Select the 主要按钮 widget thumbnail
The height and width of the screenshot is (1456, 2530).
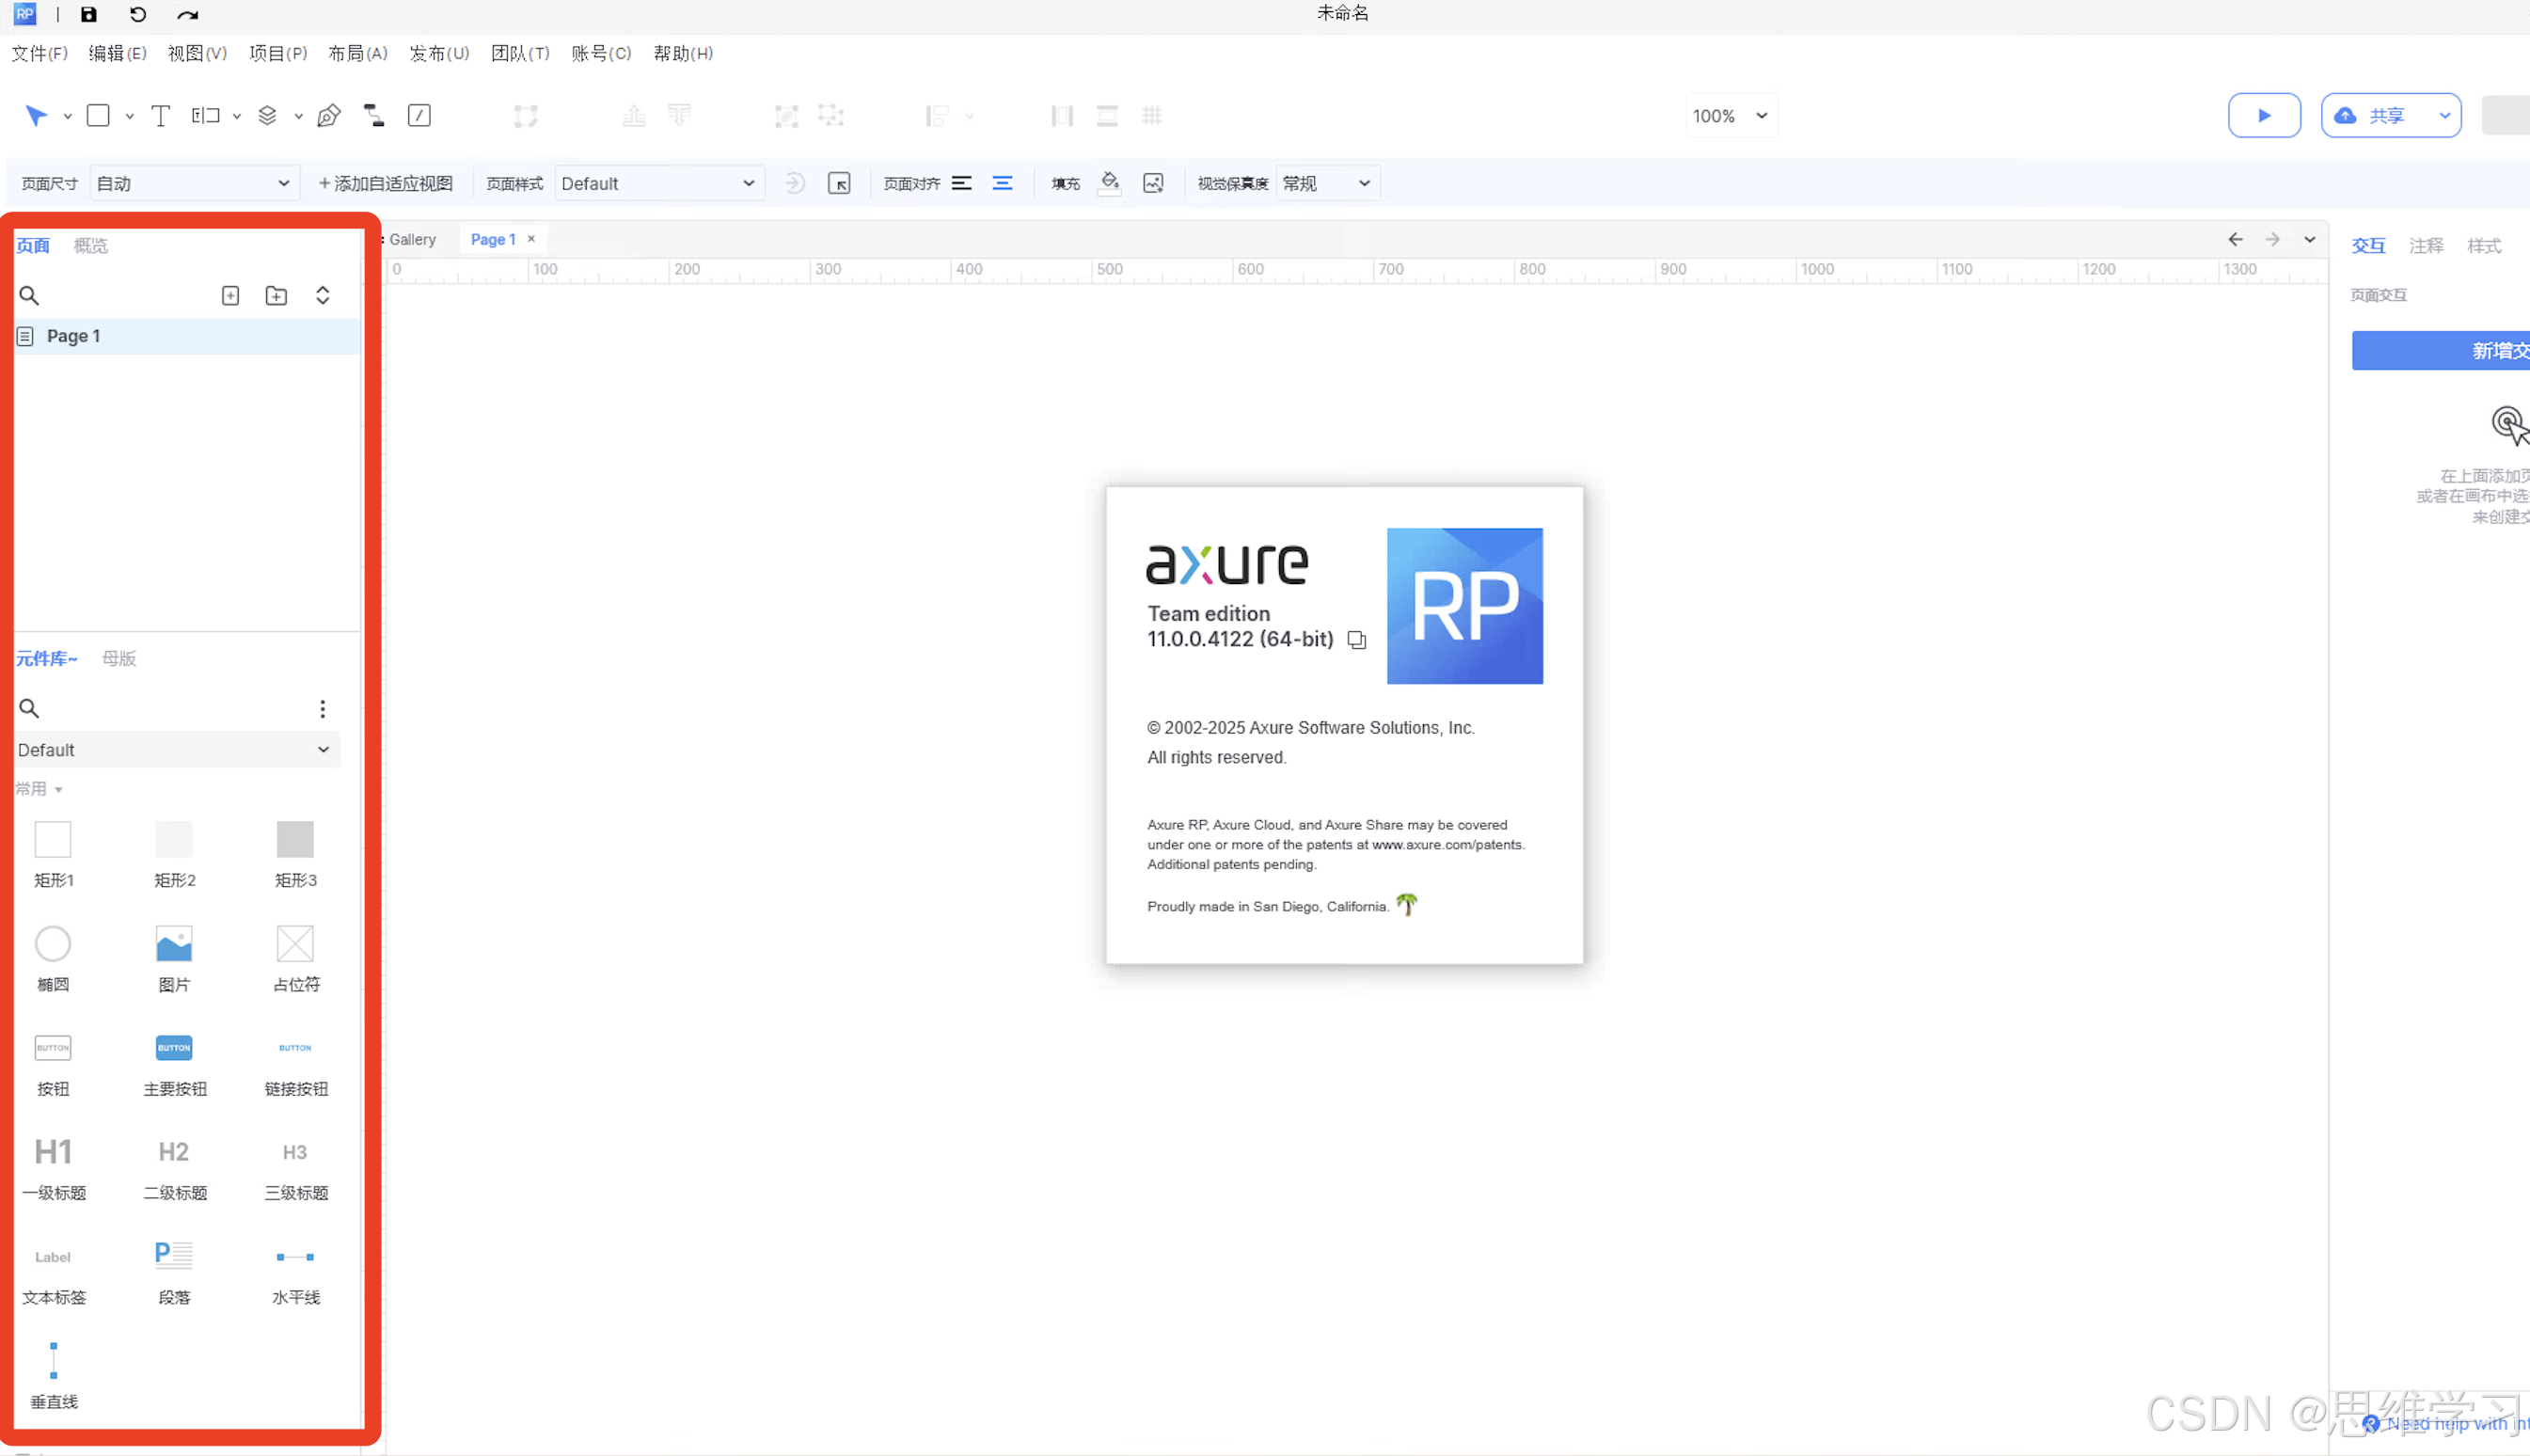point(174,1049)
